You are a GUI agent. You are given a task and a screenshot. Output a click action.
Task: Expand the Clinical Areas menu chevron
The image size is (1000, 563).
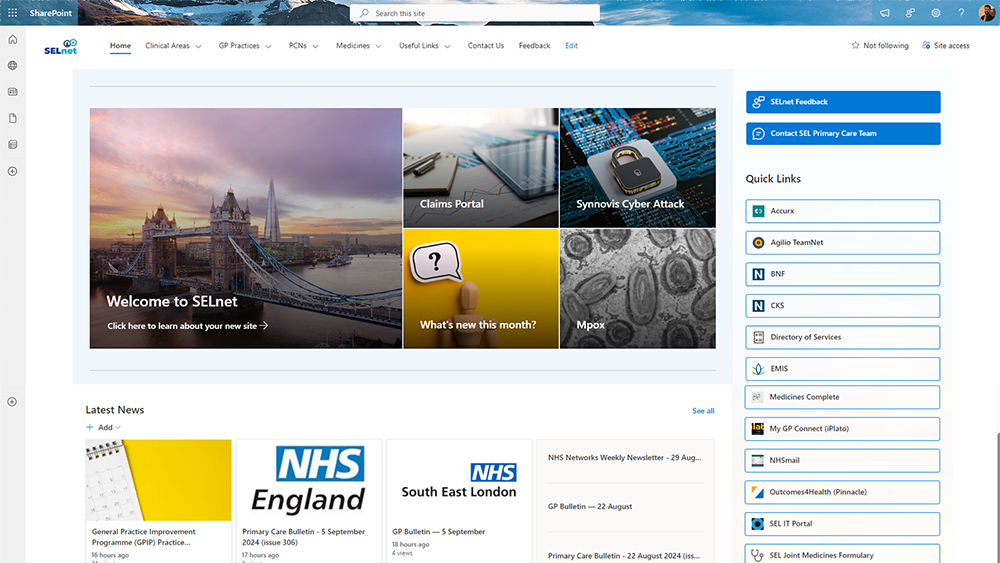[x=198, y=46]
